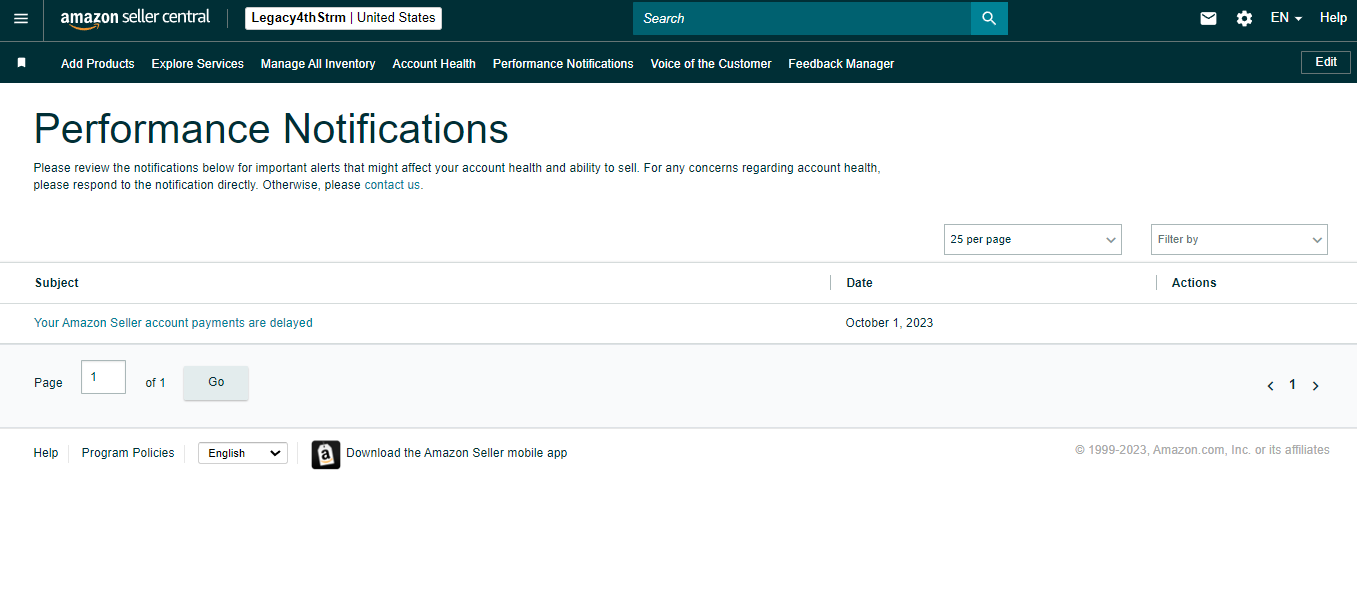Click current page number 1 in pagination
Viewport: 1357px width, 599px height.
tap(1292, 385)
